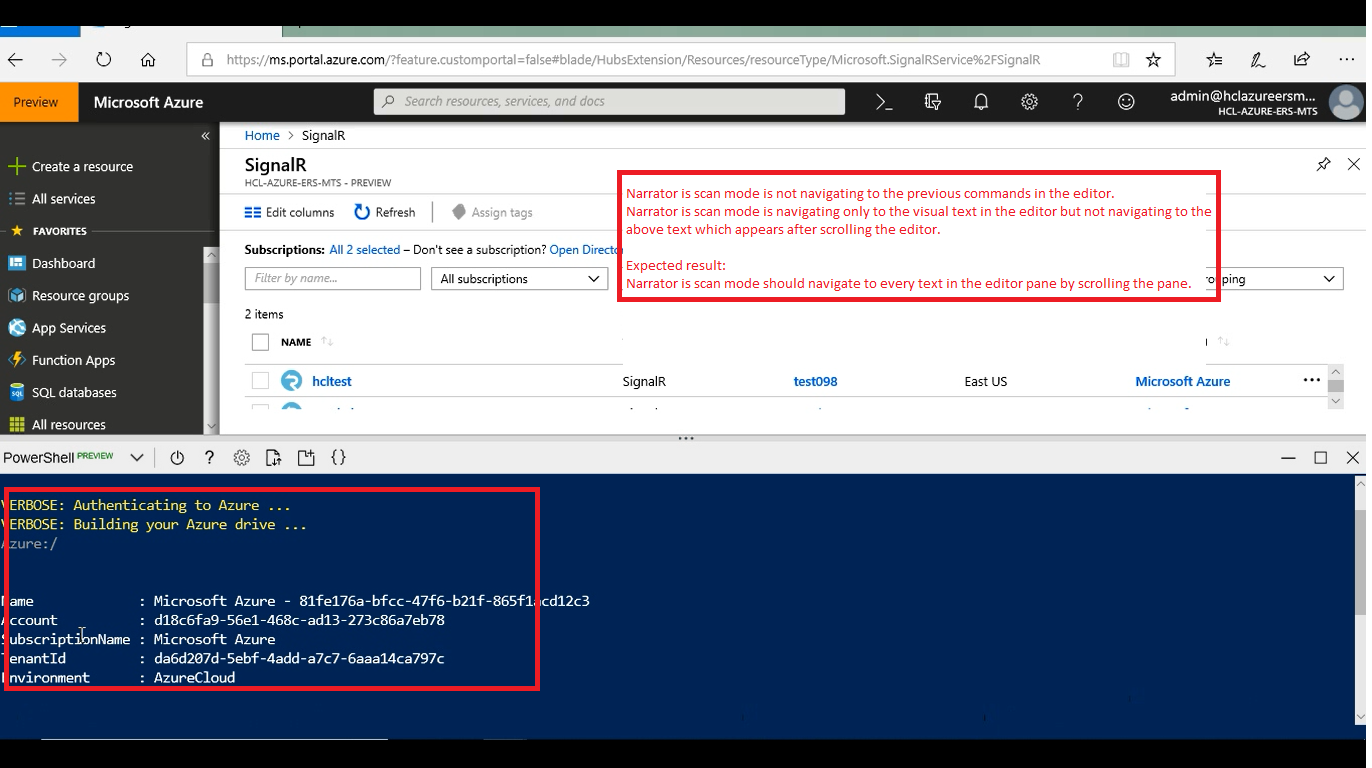The width and height of the screenshot is (1372, 768).
Task: Open the PowerShell shell selector dropdown
Action: tap(137, 457)
